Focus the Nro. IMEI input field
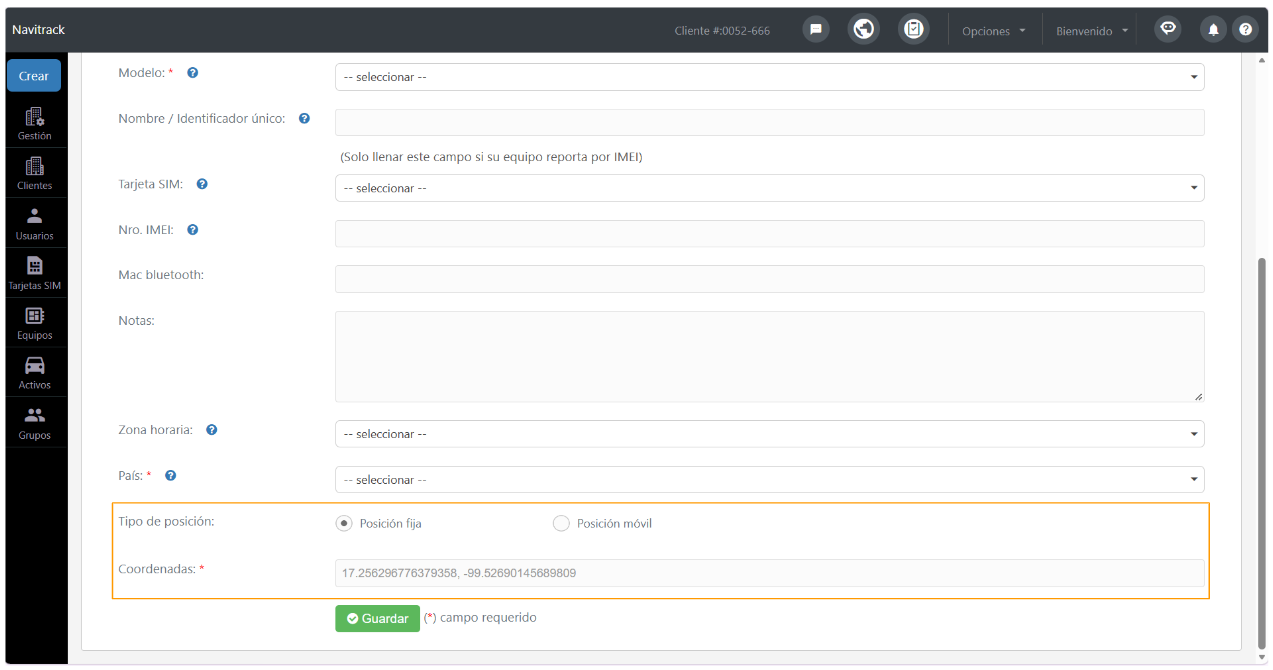This screenshot has height=670, width=1273. click(x=769, y=233)
